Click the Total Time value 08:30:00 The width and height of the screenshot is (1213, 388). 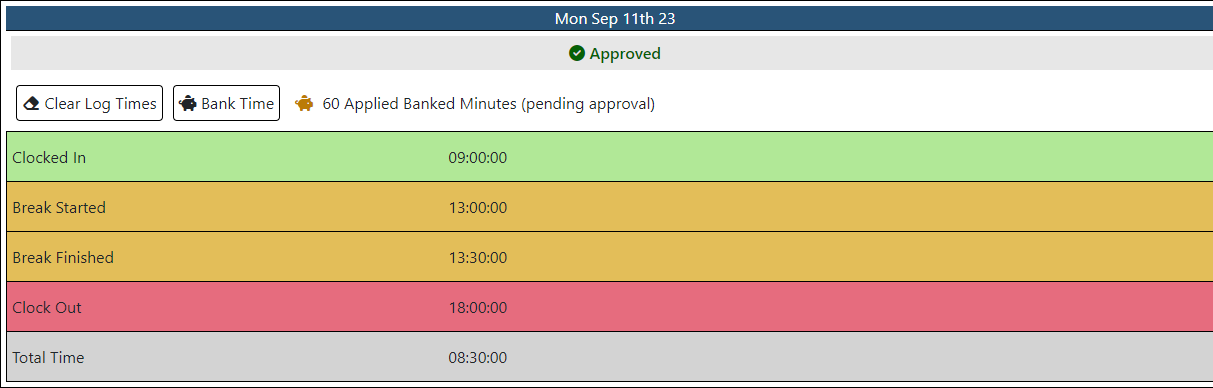(x=478, y=357)
